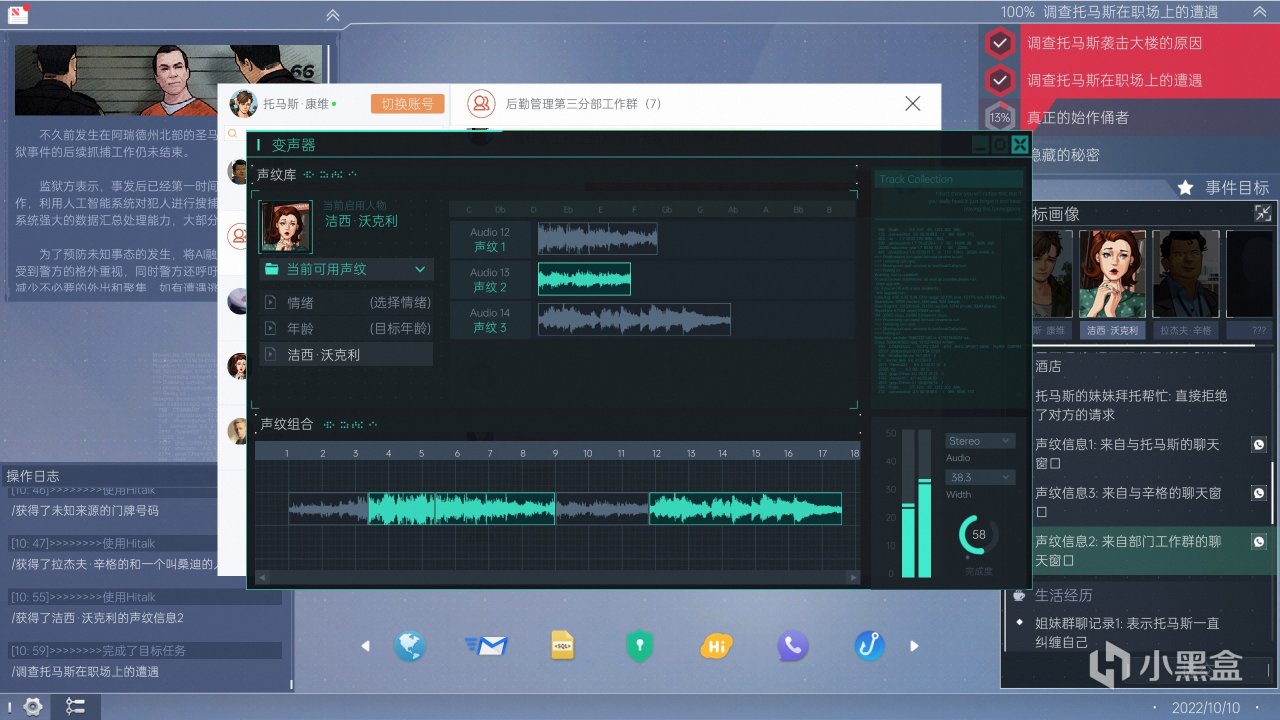Open objective 真正的始作俑者
Viewport: 1280px width, 720px height.
[x=1078, y=118]
